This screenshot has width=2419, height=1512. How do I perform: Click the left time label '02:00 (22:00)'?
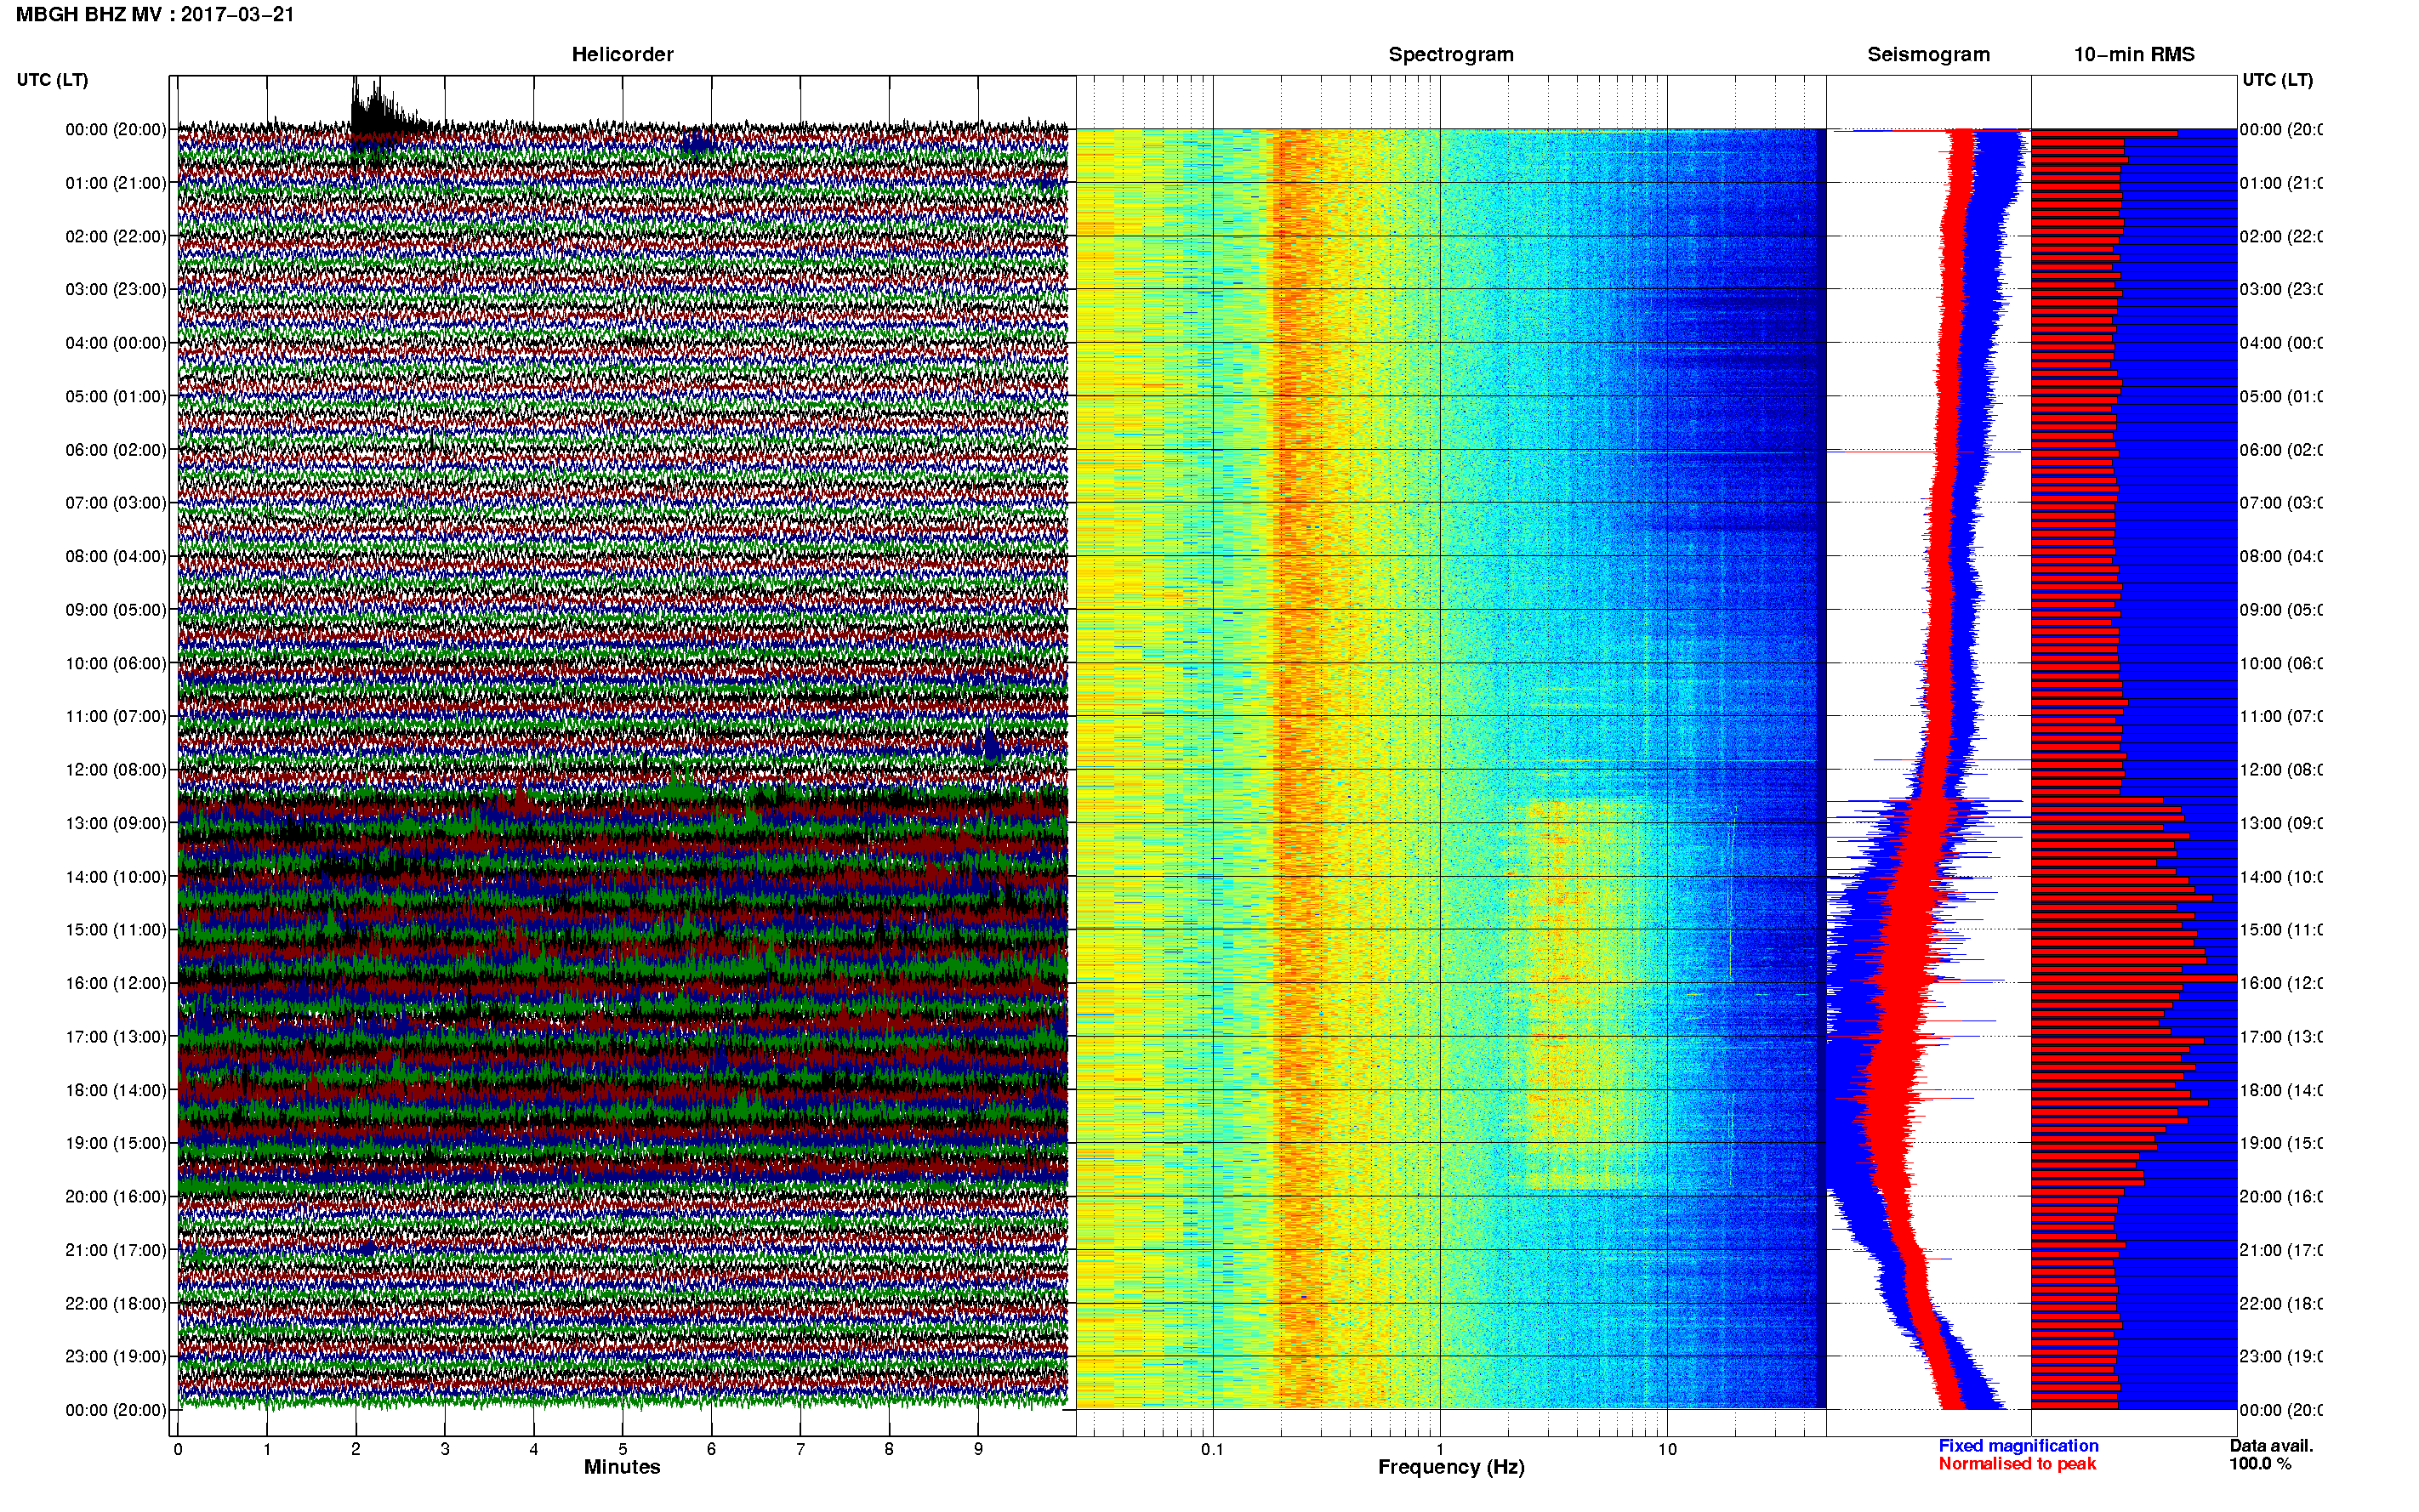(116, 236)
